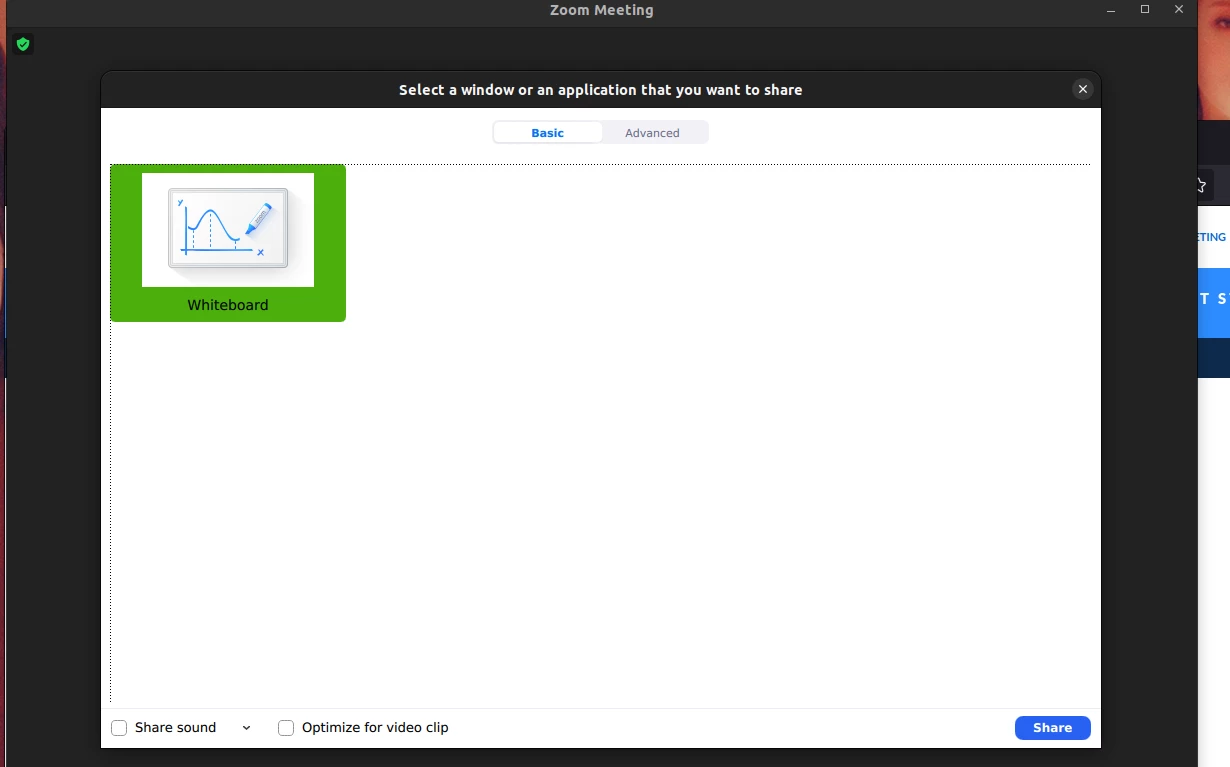Enable the Share sound checkbox
Viewport: 1230px width, 767px height.
tap(119, 728)
